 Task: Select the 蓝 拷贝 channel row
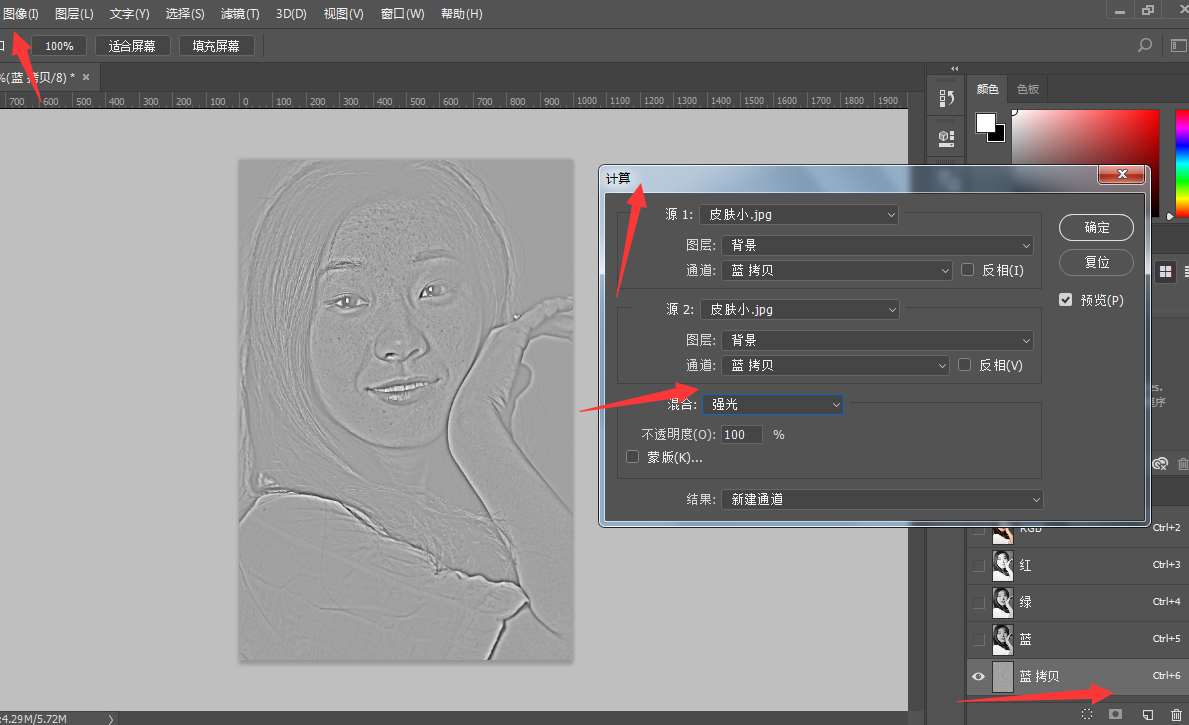click(x=1078, y=676)
